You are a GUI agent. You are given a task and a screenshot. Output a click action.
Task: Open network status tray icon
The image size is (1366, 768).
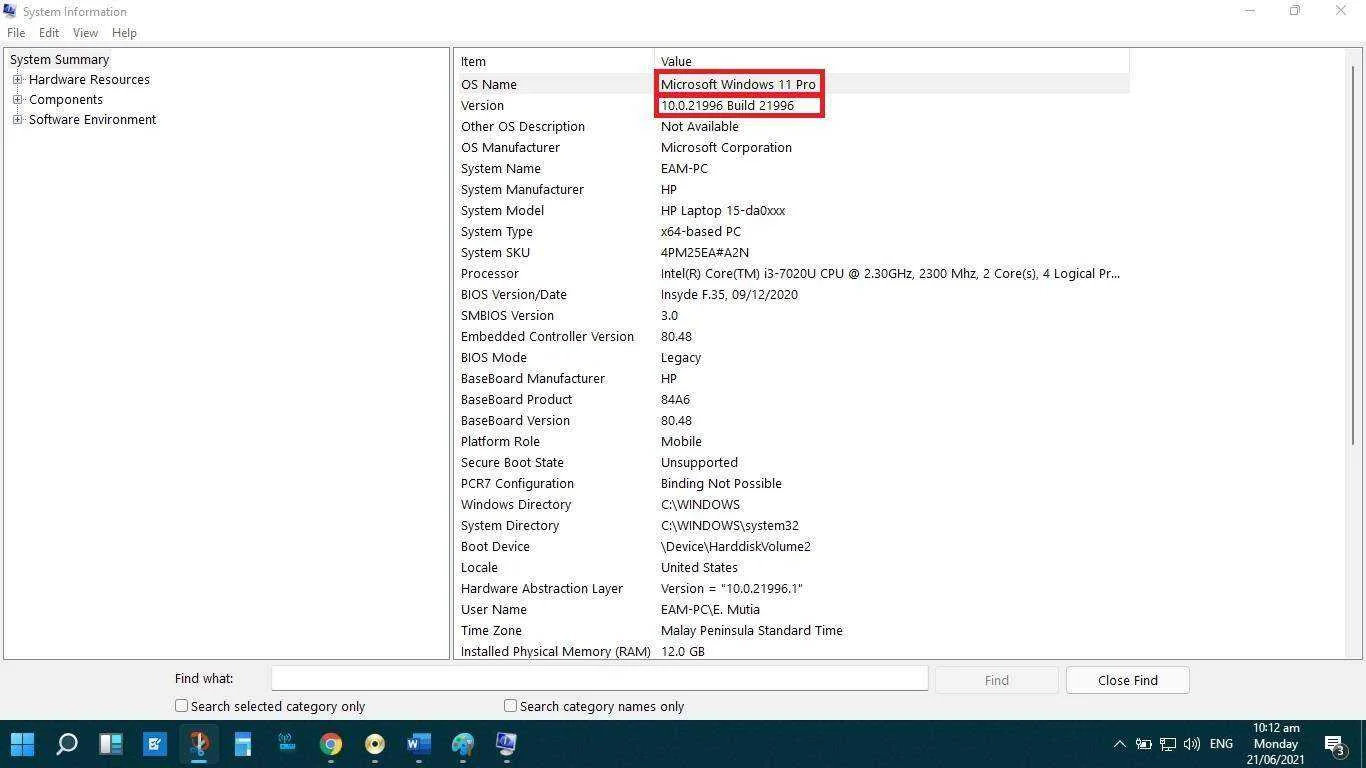pos(1167,744)
